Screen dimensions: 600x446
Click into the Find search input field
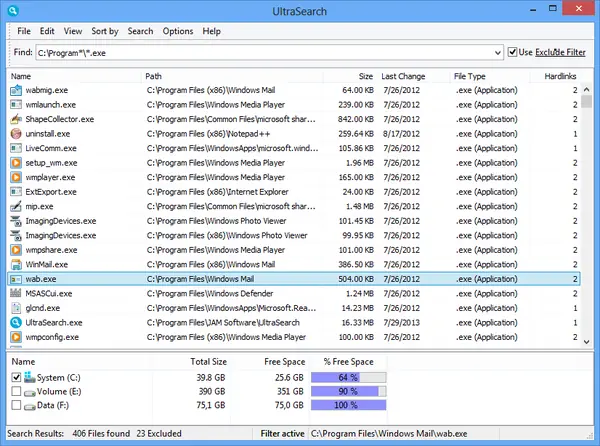[x=260, y=52]
